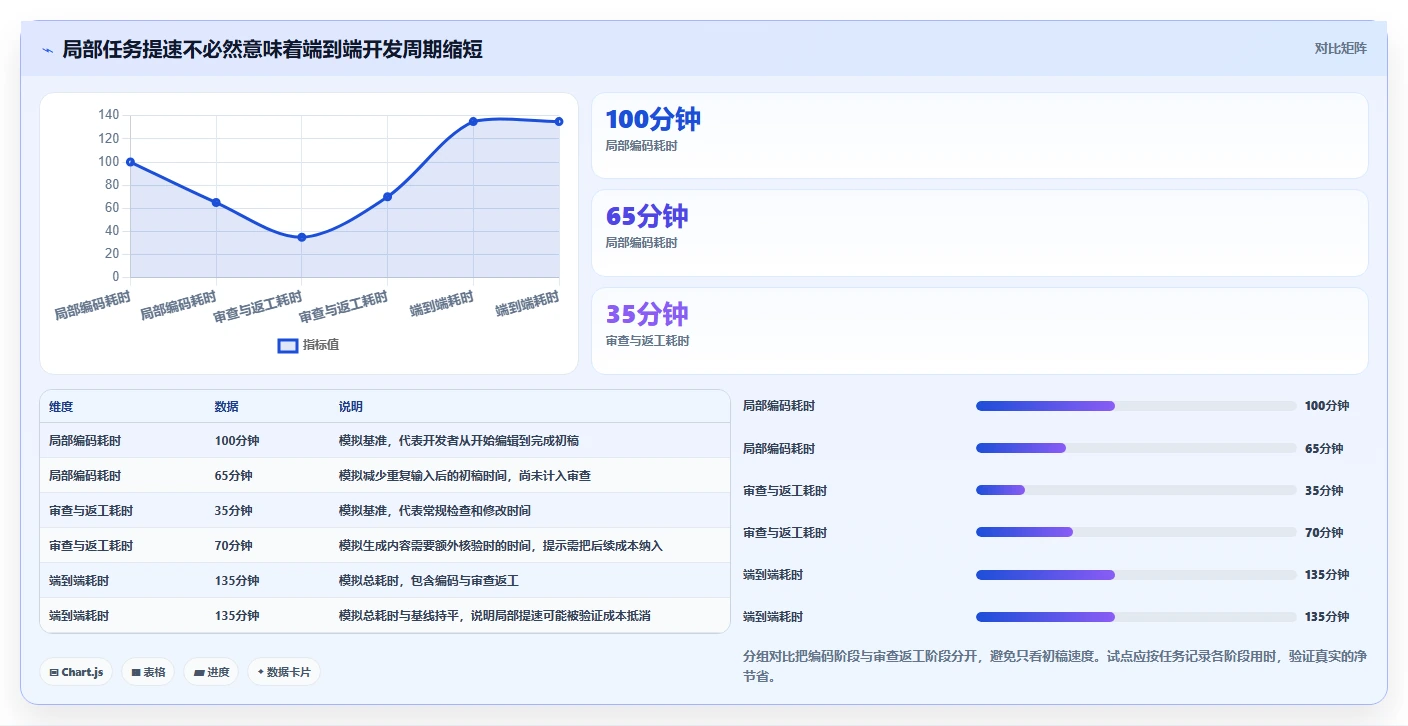1408x726 pixels.
Task: Click the 100分钟 cell in the table
Action: click(237, 440)
